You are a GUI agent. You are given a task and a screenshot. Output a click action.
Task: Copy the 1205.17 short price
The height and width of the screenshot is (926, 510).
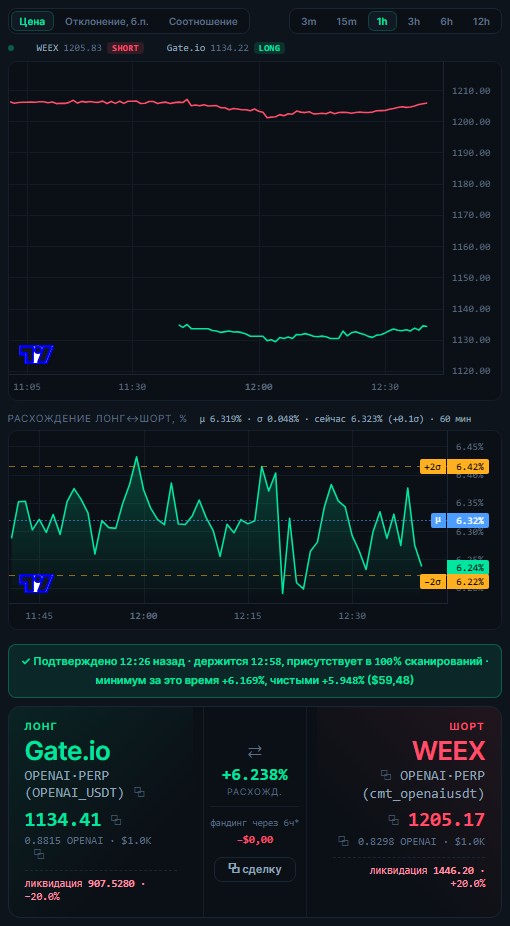point(394,820)
